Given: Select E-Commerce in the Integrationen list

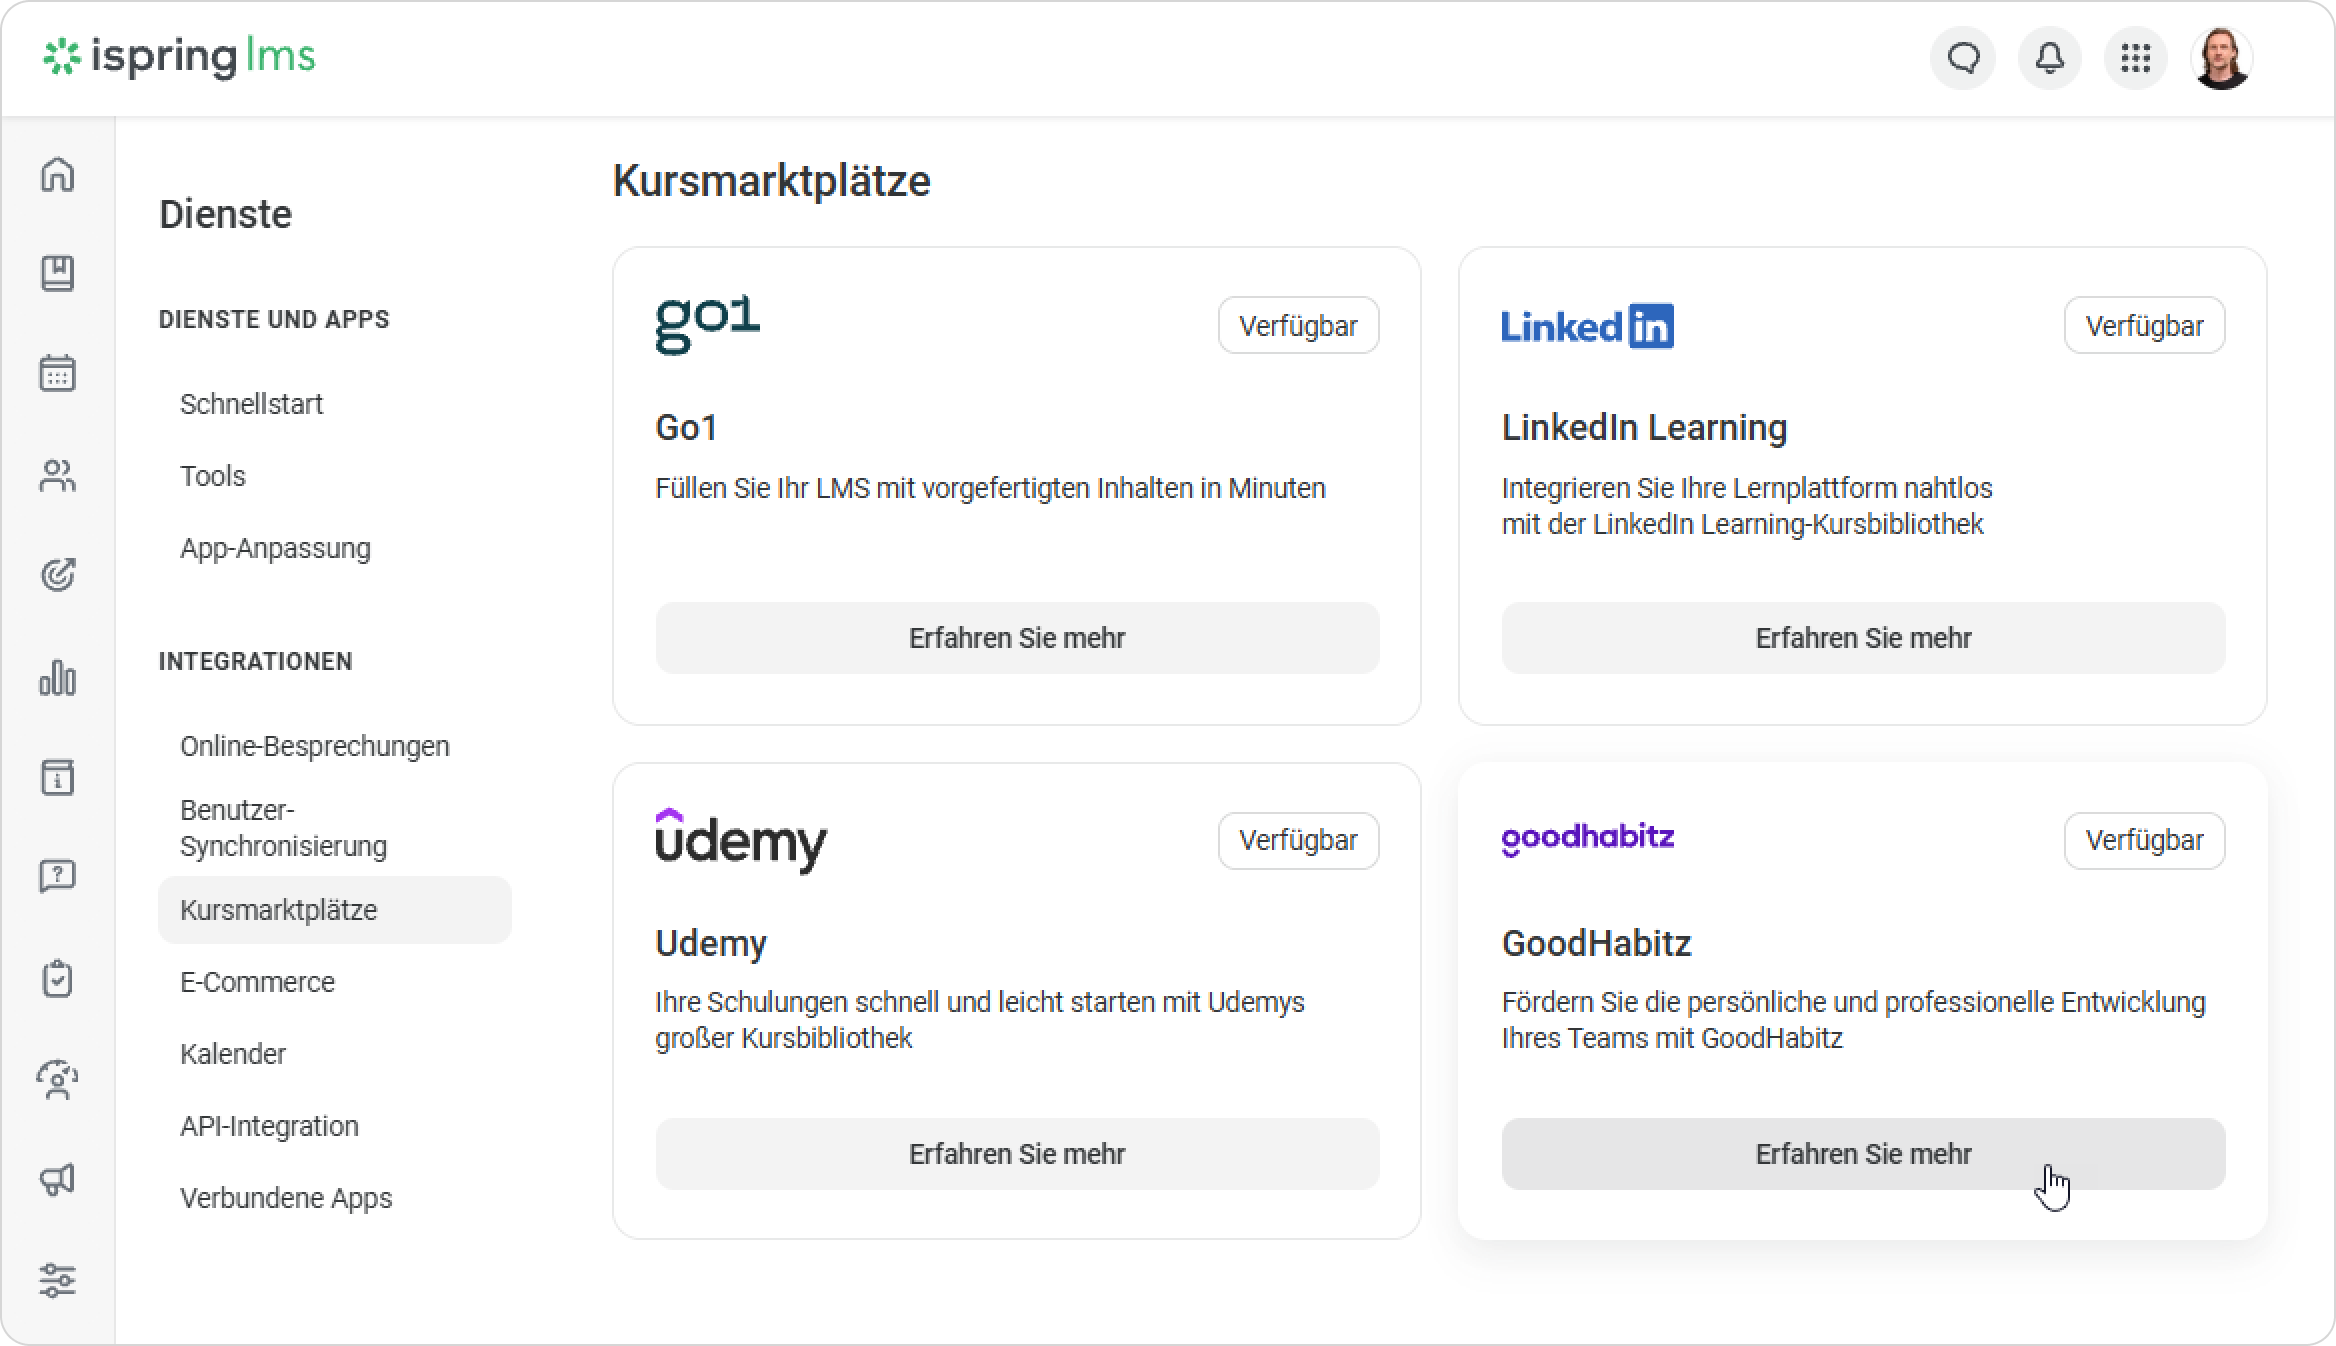Looking at the screenshot, I should (x=257, y=982).
